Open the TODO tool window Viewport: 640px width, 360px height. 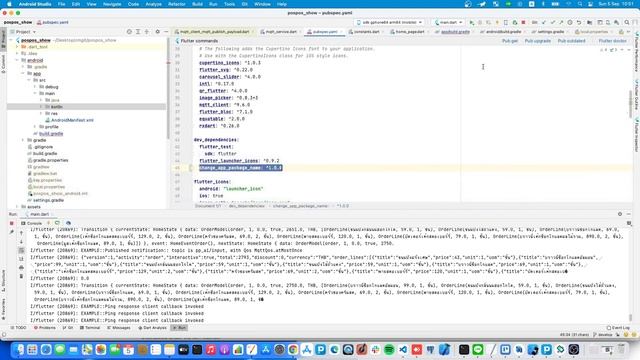click(x=18, y=328)
